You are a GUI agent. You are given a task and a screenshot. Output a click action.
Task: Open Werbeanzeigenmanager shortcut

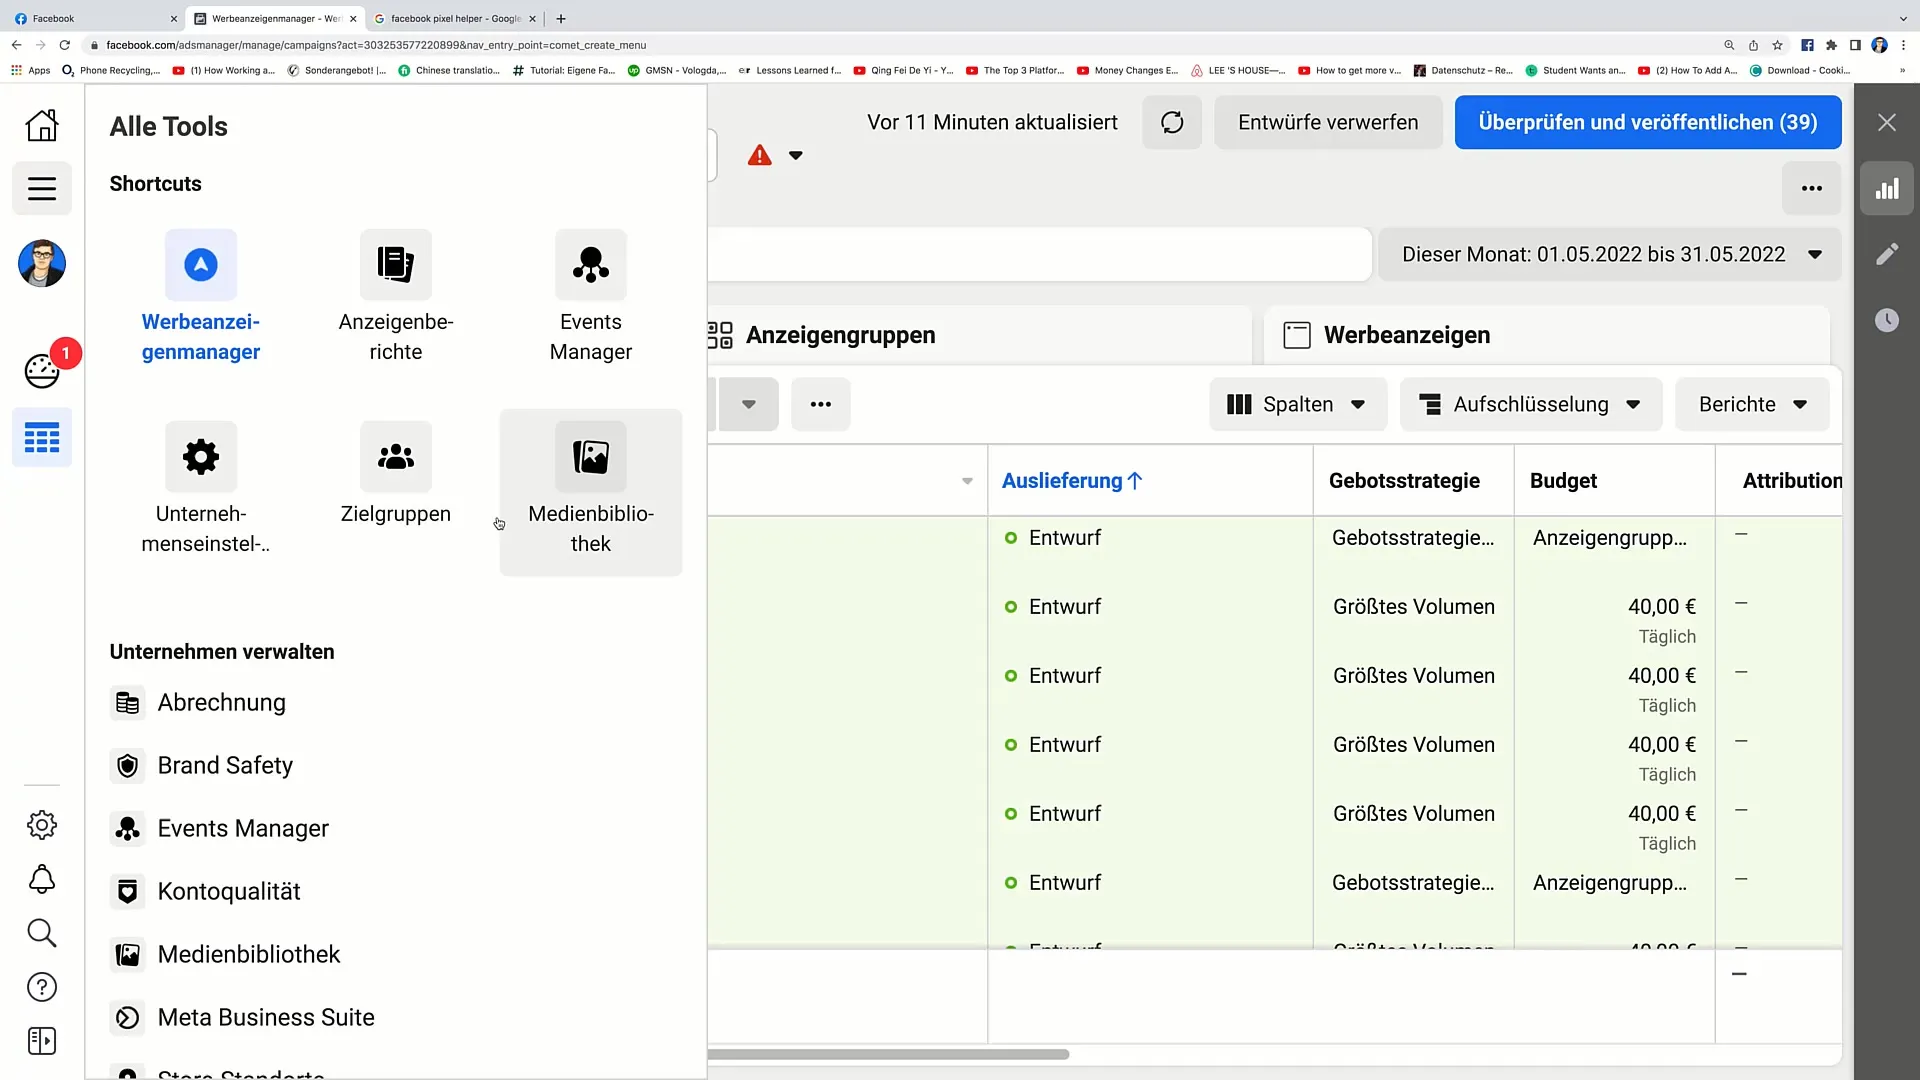[x=201, y=297]
